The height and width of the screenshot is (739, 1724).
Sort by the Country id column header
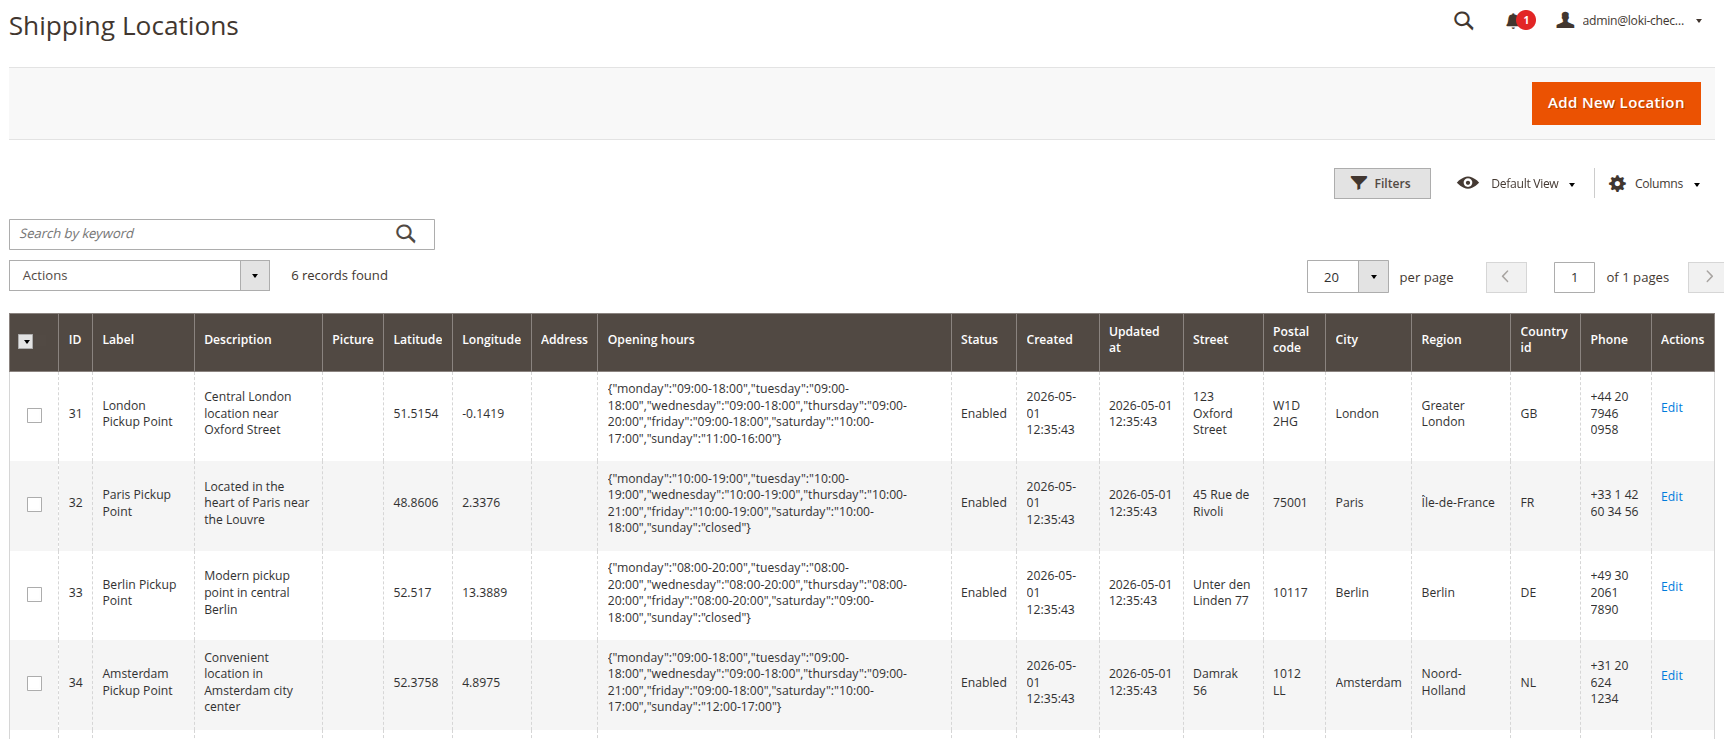pyautogui.click(x=1545, y=340)
